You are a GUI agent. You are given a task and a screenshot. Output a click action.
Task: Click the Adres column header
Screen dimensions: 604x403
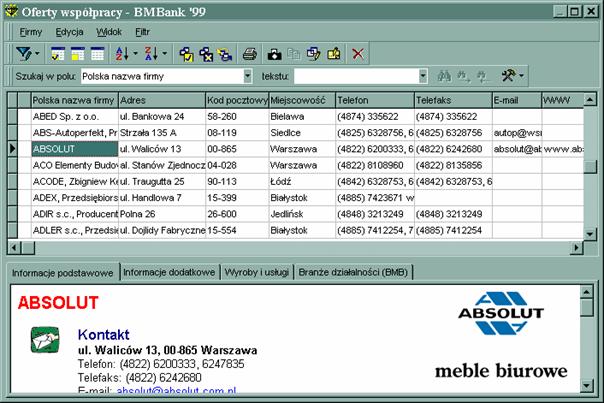point(162,100)
